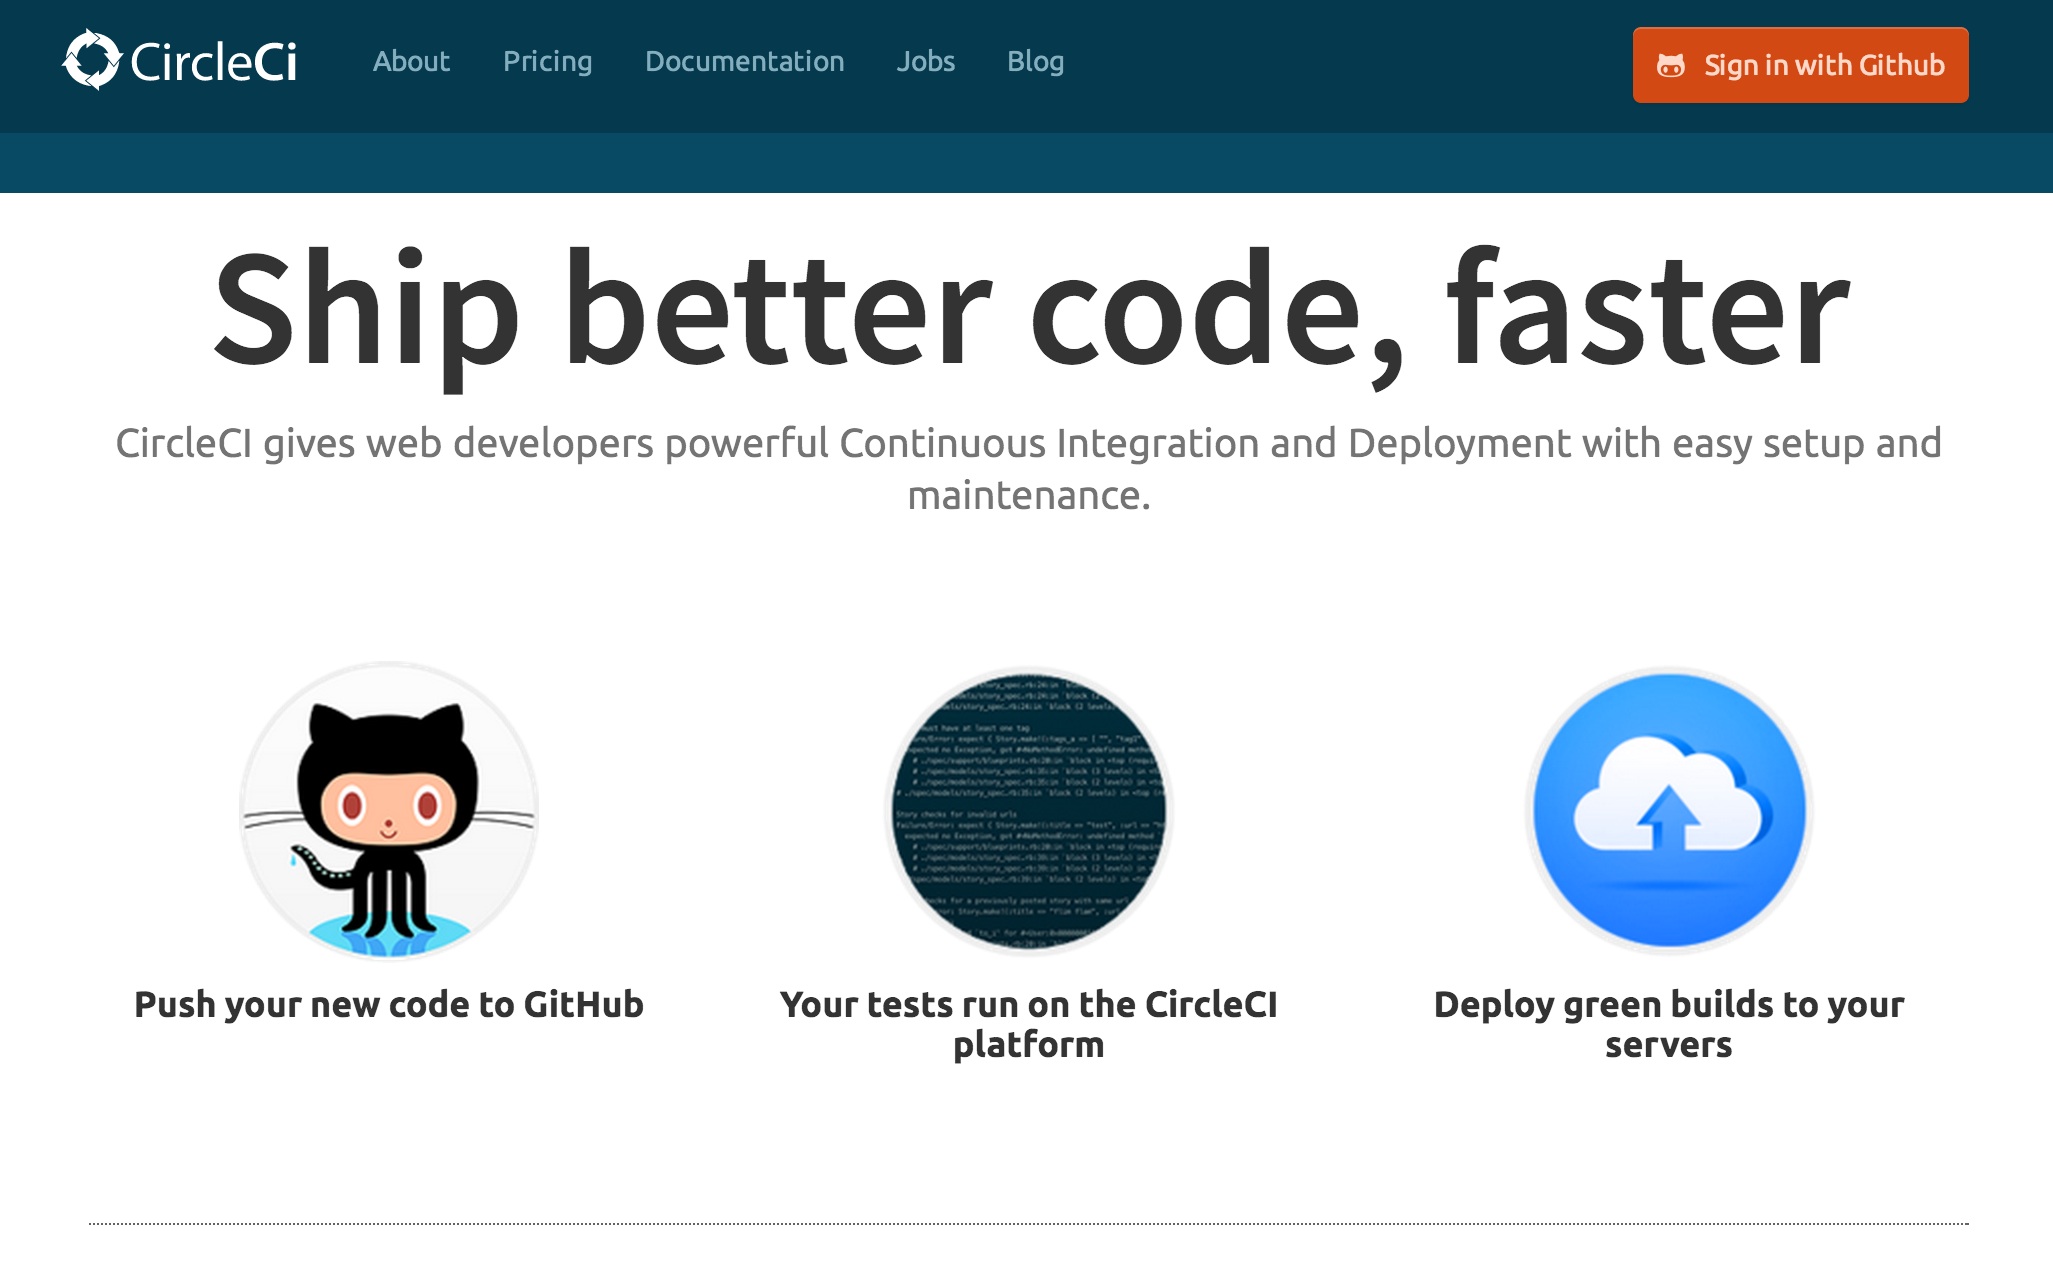The width and height of the screenshot is (2053, 1271).
Task: Visit the Blog link
Action: pos(1035,62)
